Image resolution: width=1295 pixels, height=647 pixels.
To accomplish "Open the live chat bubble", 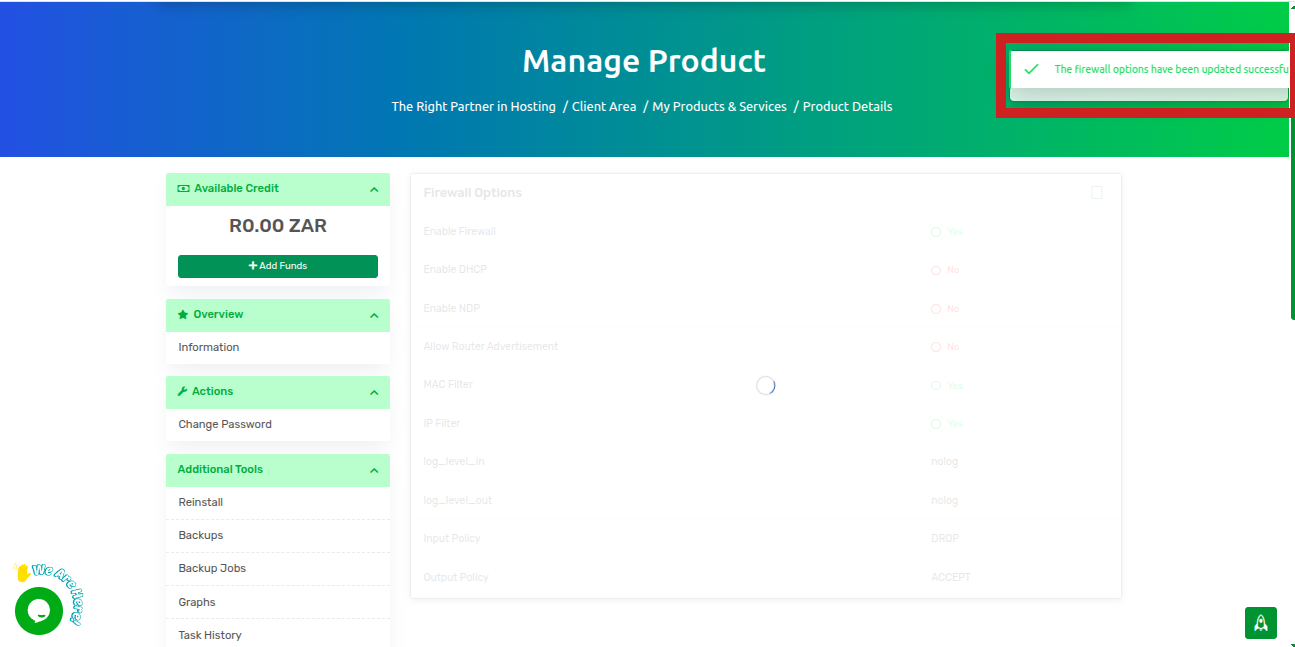I will coord(39,610).
